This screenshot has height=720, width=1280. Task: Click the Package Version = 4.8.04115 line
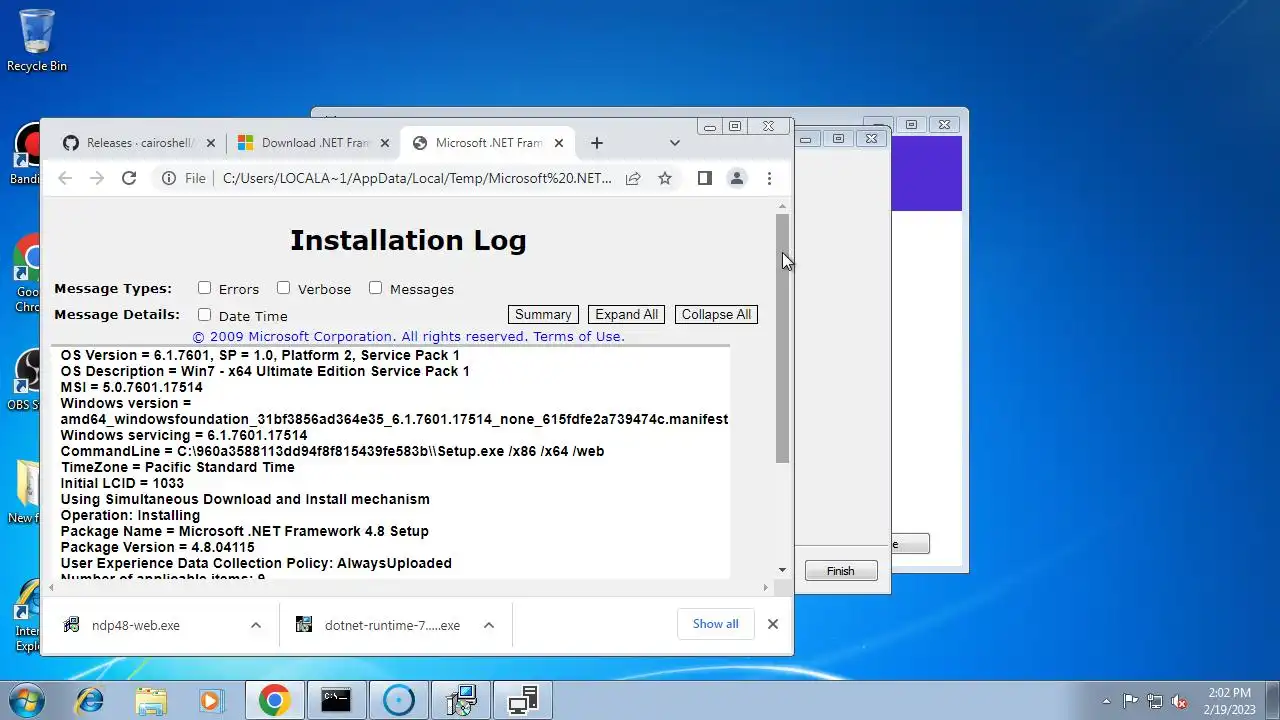(158, 547)
